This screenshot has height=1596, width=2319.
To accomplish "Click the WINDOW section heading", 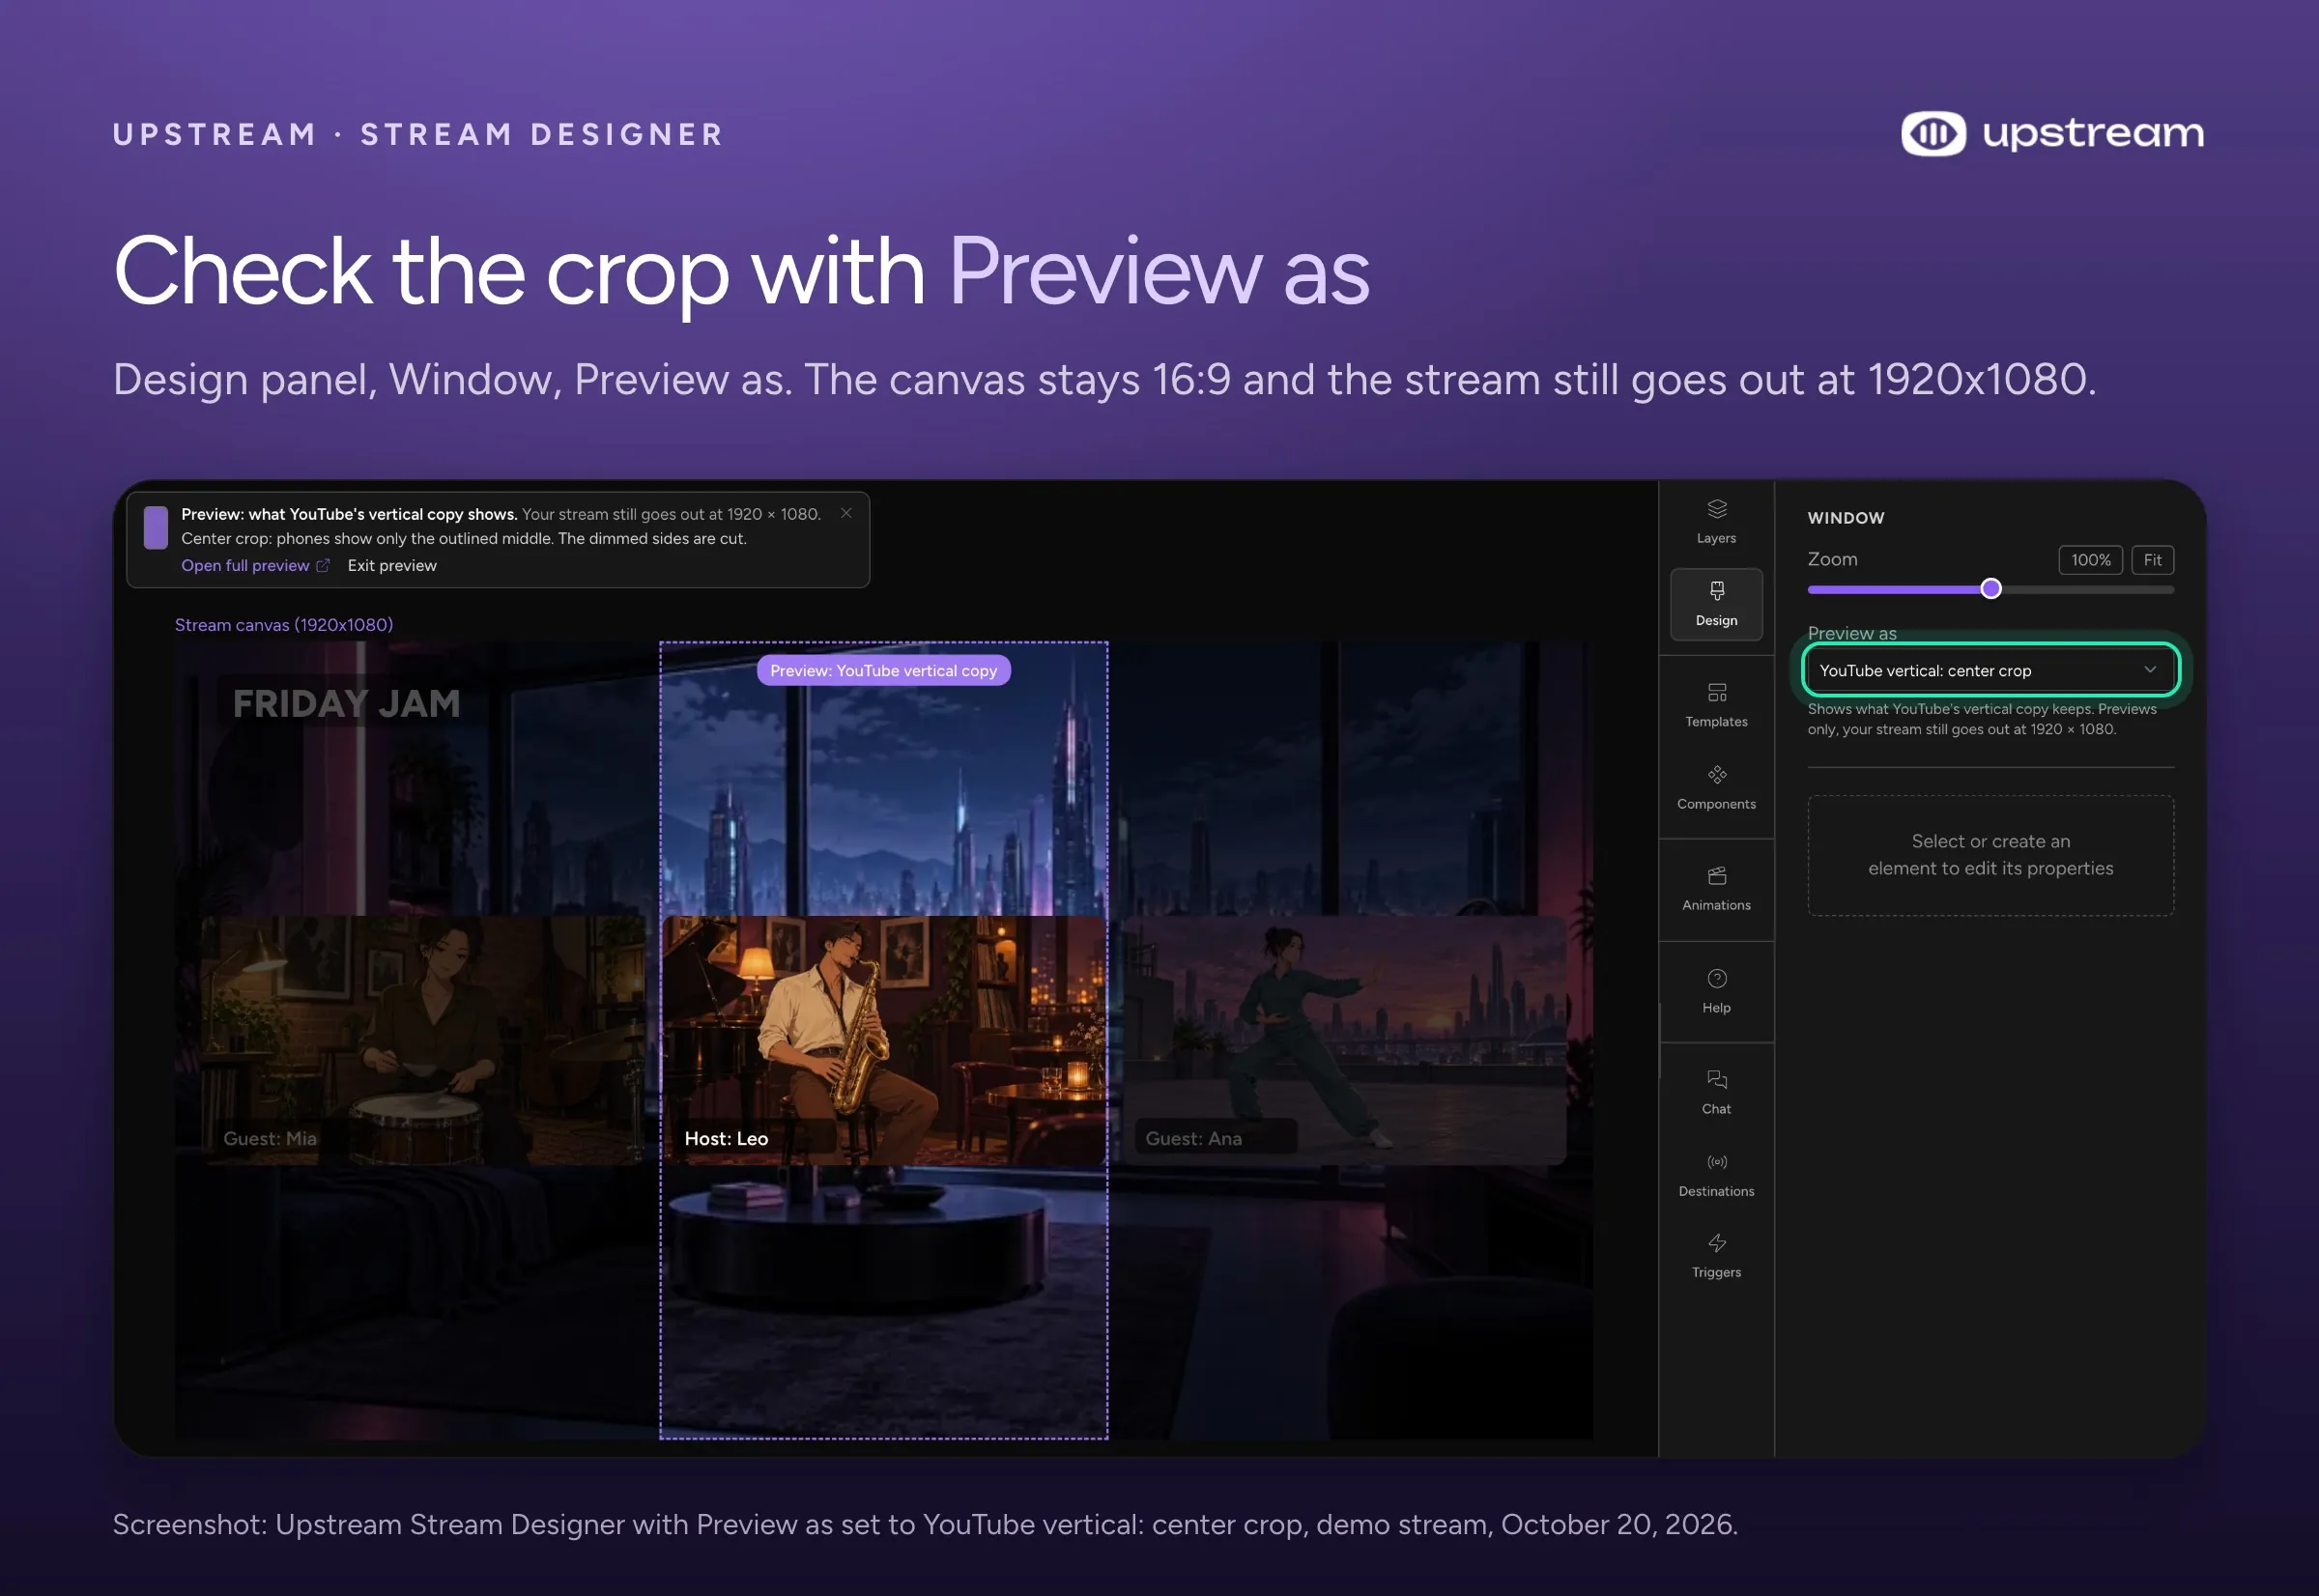I will pyautogui.click(x=1845, y=518).
